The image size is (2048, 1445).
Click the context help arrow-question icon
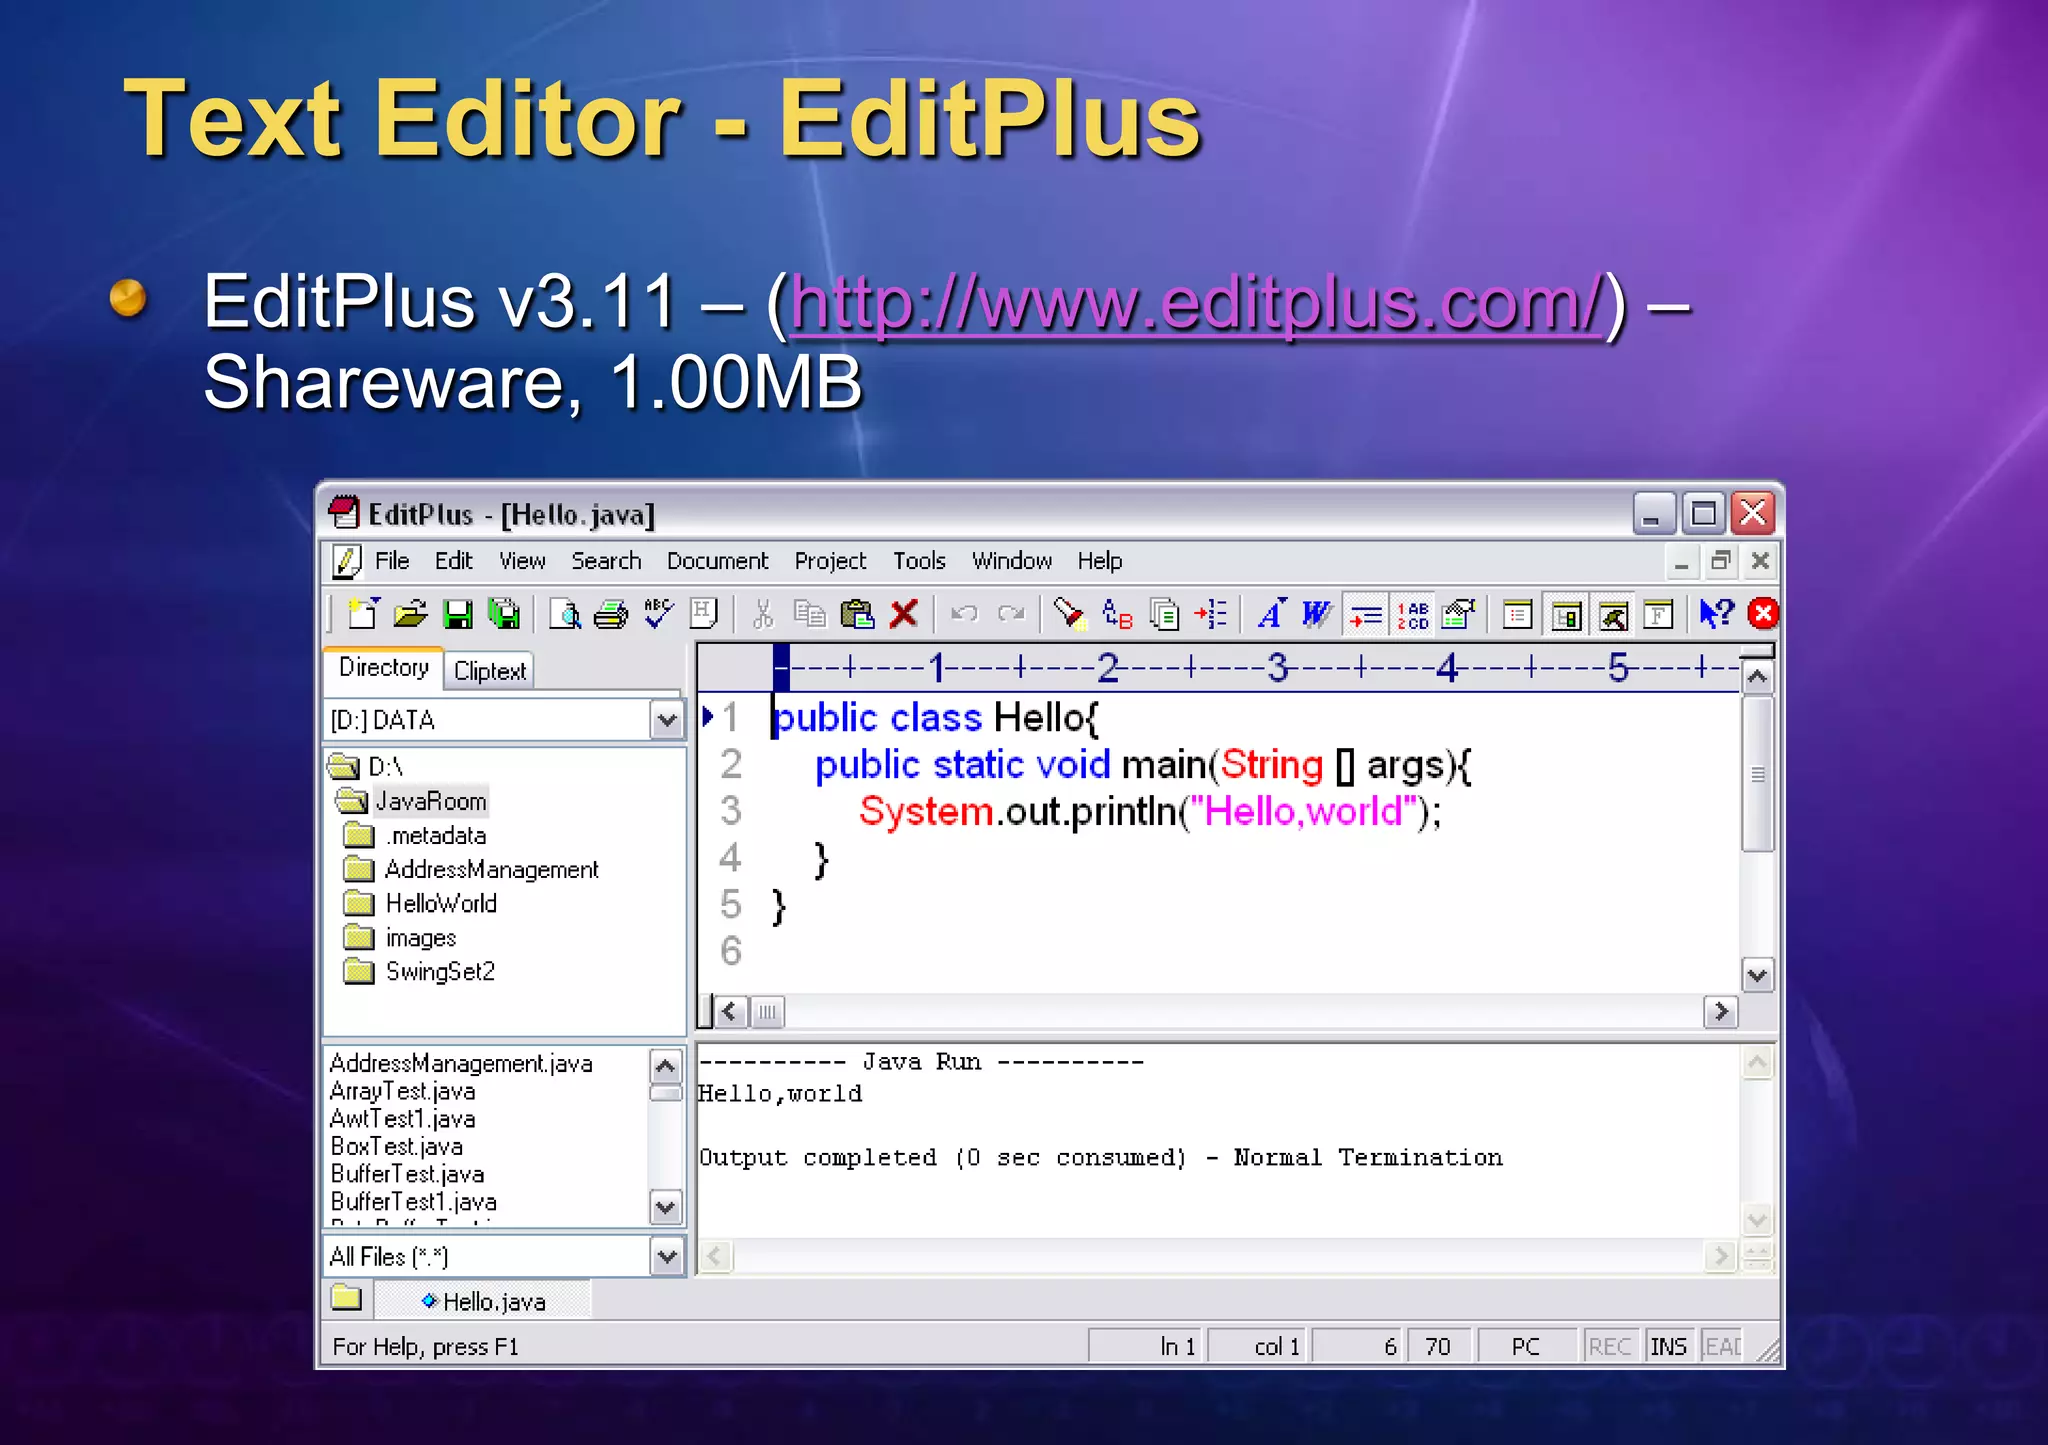1716,613
